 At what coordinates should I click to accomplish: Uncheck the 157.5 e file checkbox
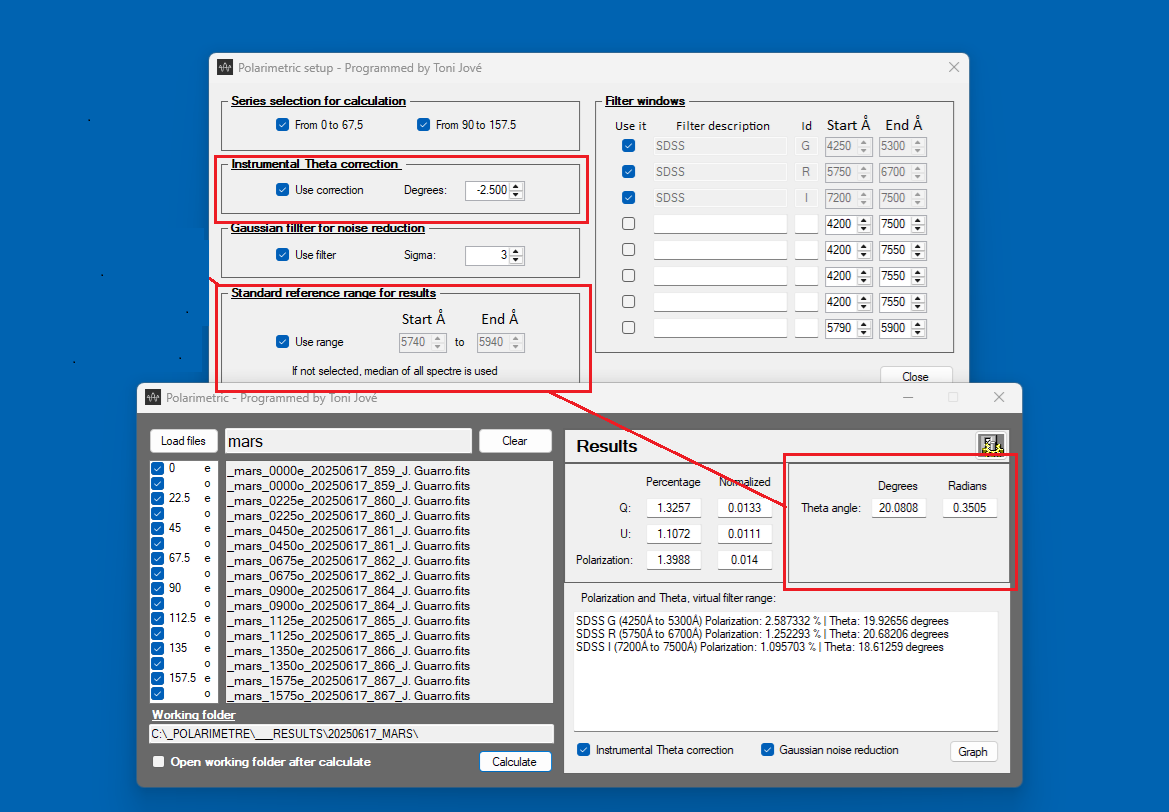(x=157, y=678)
